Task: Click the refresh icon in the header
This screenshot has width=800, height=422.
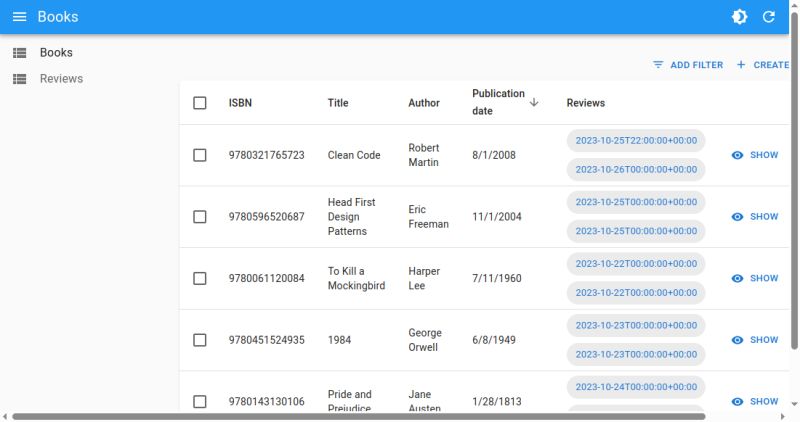Action: point(769,17)
